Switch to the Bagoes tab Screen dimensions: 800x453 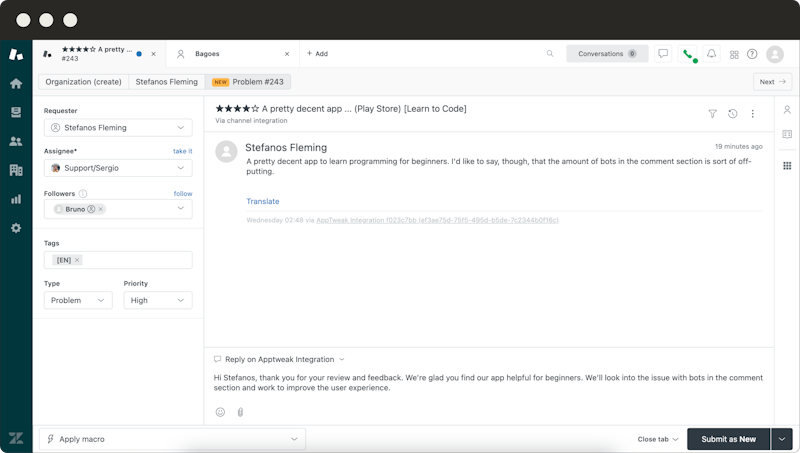tap(228, 54)
